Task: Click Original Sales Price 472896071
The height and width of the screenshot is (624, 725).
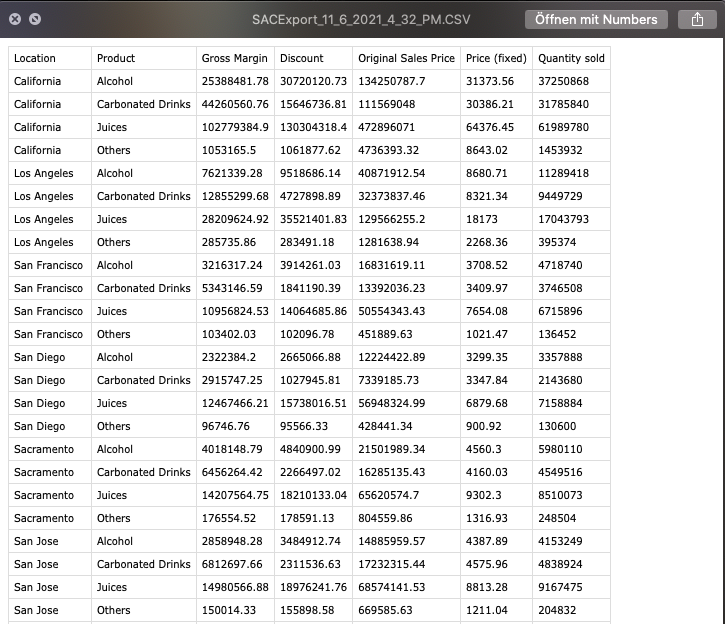Action: [x=386, y=127]
